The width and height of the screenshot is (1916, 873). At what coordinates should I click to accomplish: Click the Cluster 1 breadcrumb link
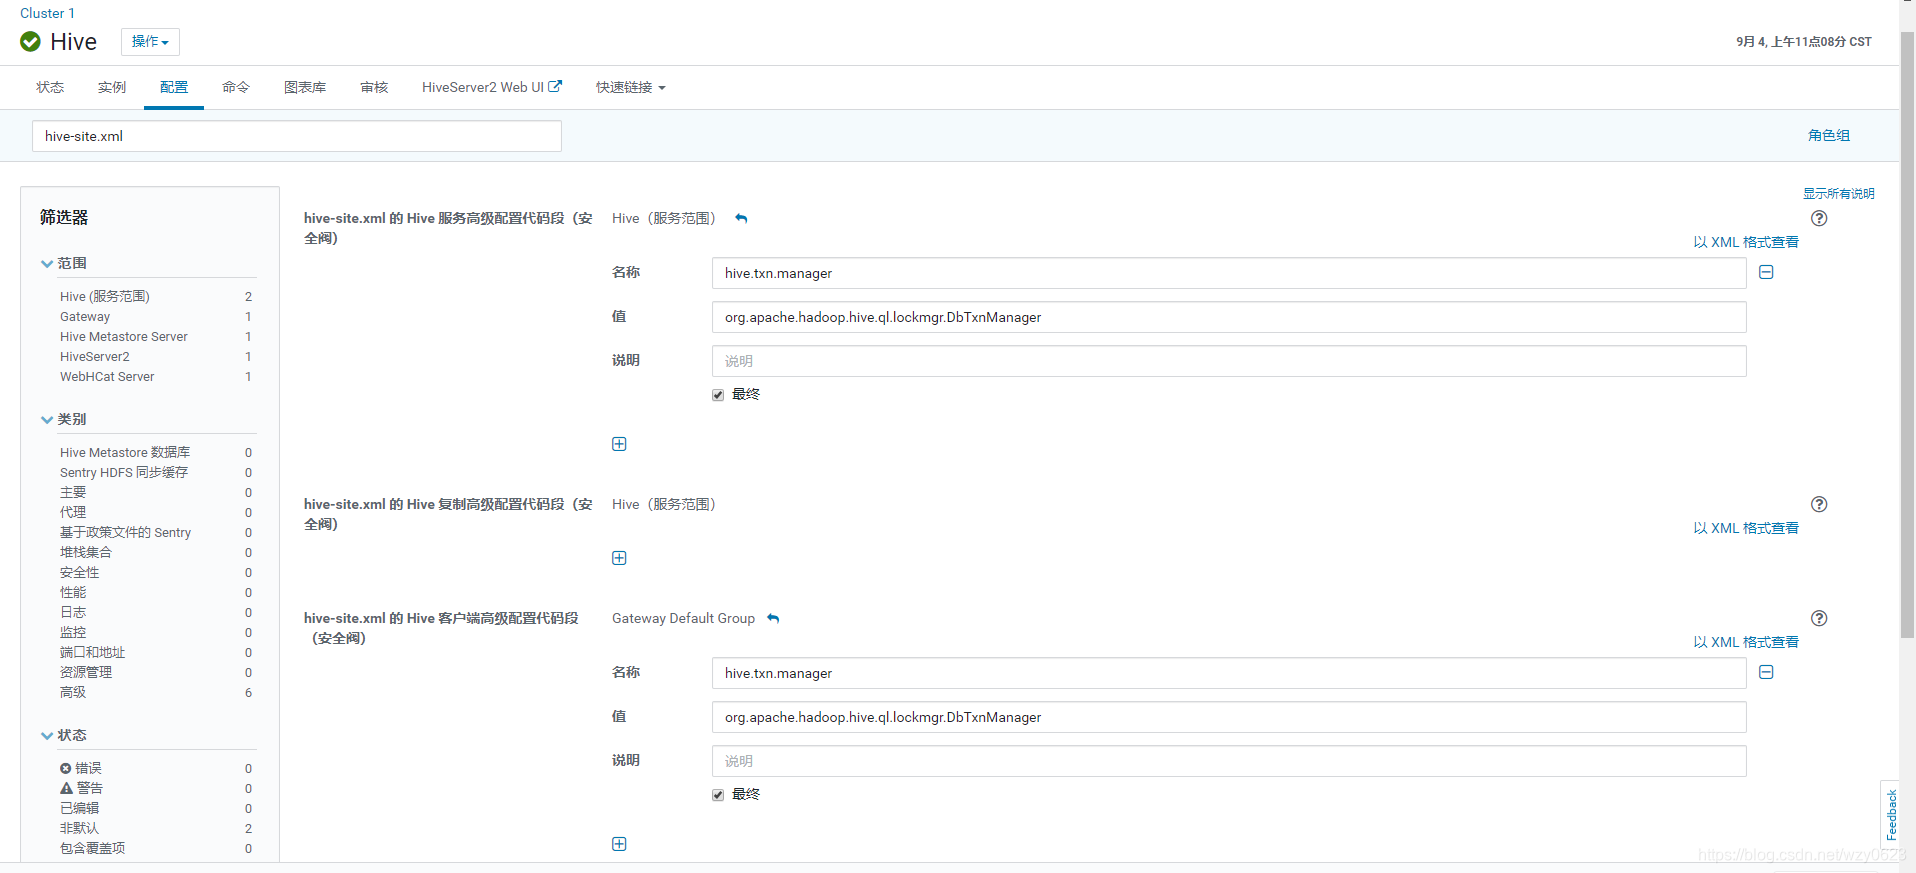47,13
